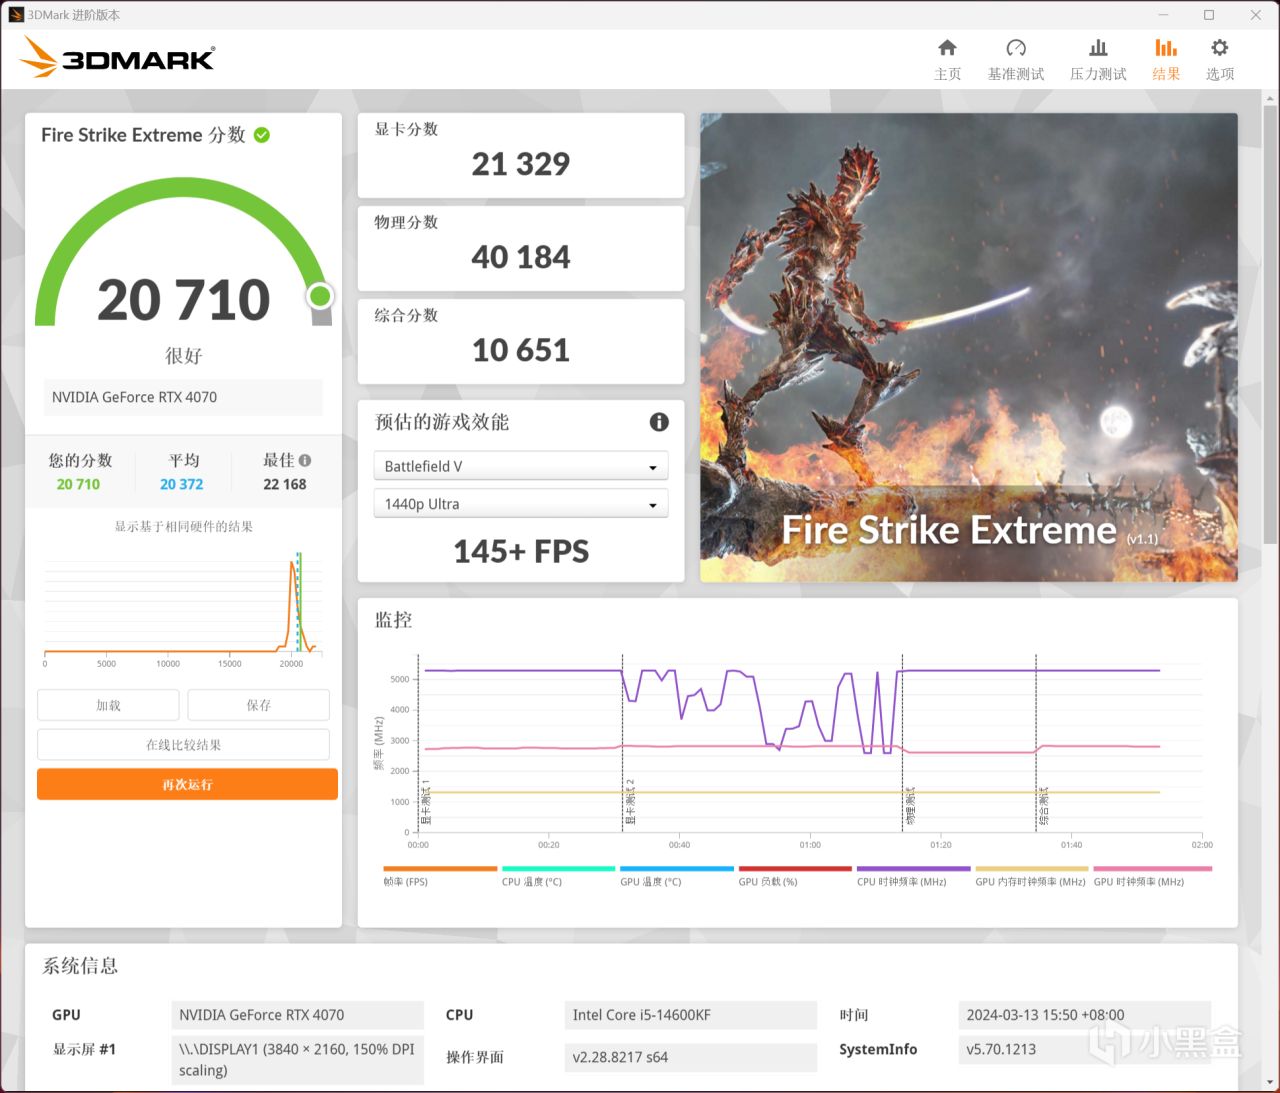
Task: Click the 时间 value 2024-03-13 15:50
Action: (x=1084, y=1015)
